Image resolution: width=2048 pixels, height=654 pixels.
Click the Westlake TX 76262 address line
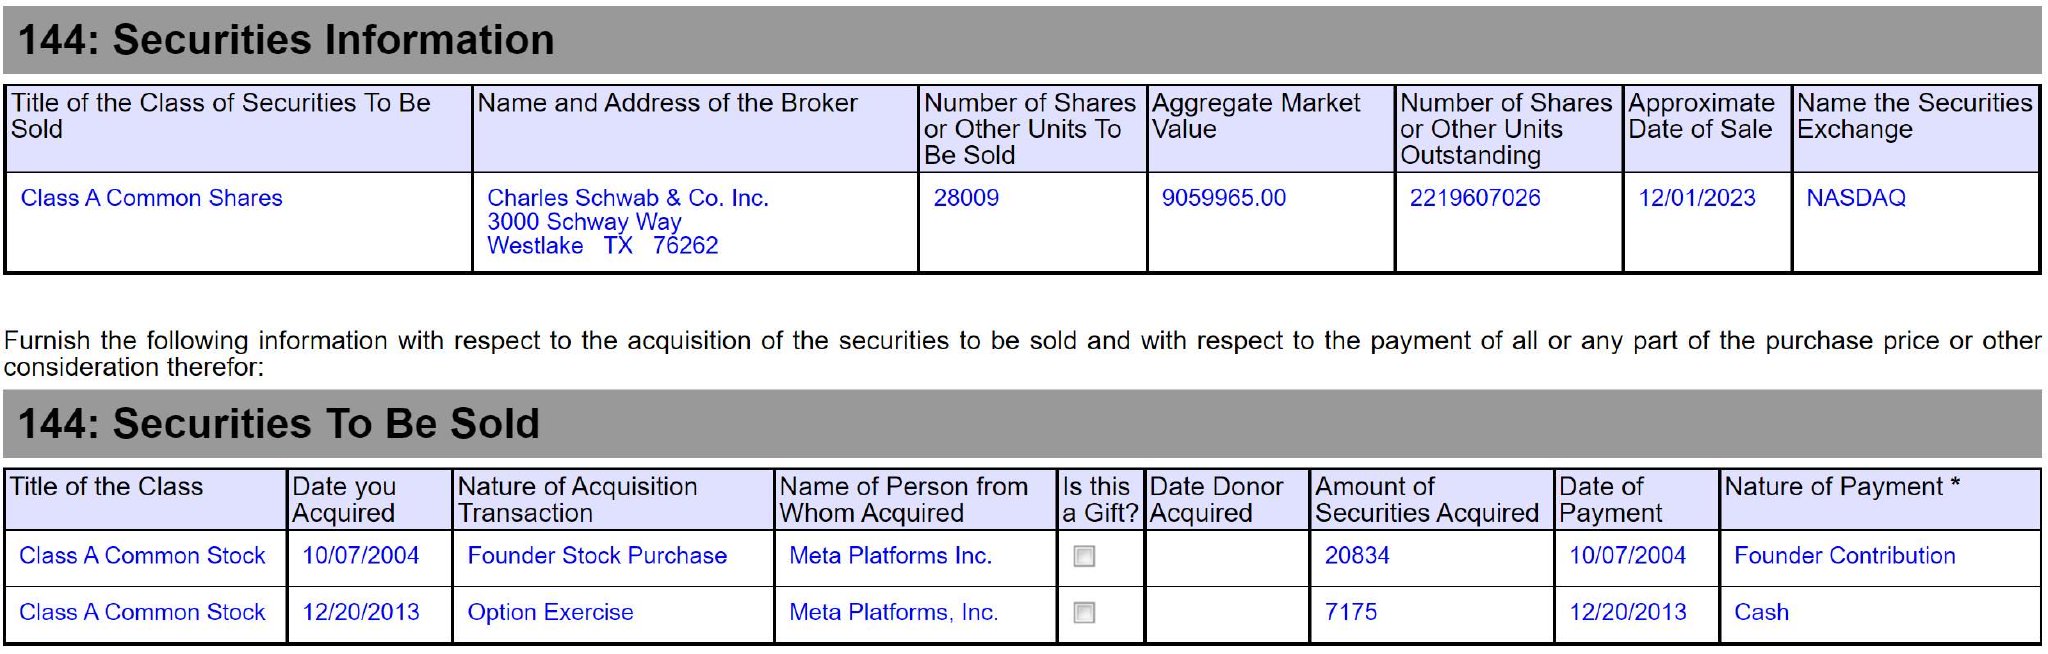603,246
